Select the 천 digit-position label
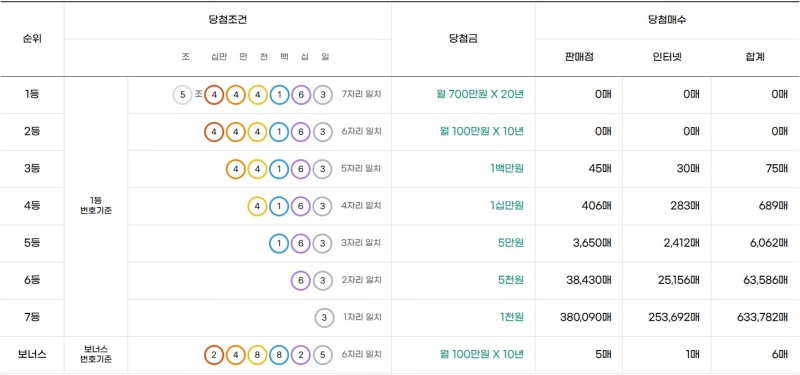The height and width of the screenshot is (375, 800). pyautogui.click(x=263, y=57)
